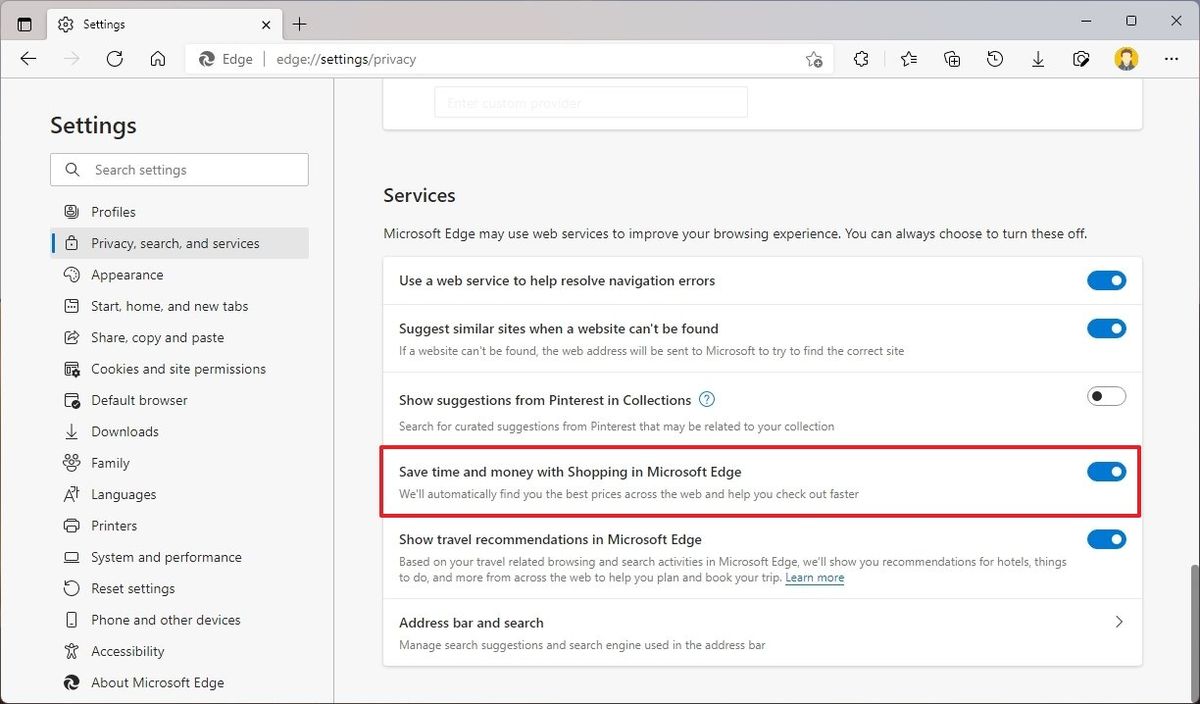Open the Extensions puzzle icon
1200x704 pixels.
861,59
